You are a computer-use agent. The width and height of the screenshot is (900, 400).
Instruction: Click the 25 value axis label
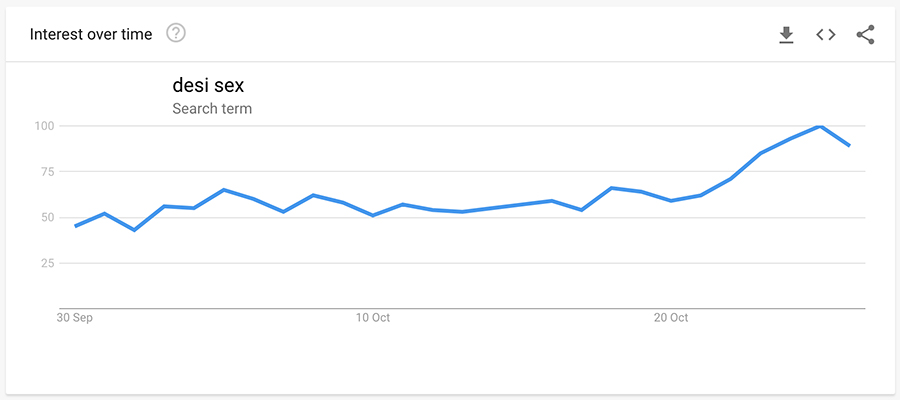pyautogui.click(x=47, y=263)
